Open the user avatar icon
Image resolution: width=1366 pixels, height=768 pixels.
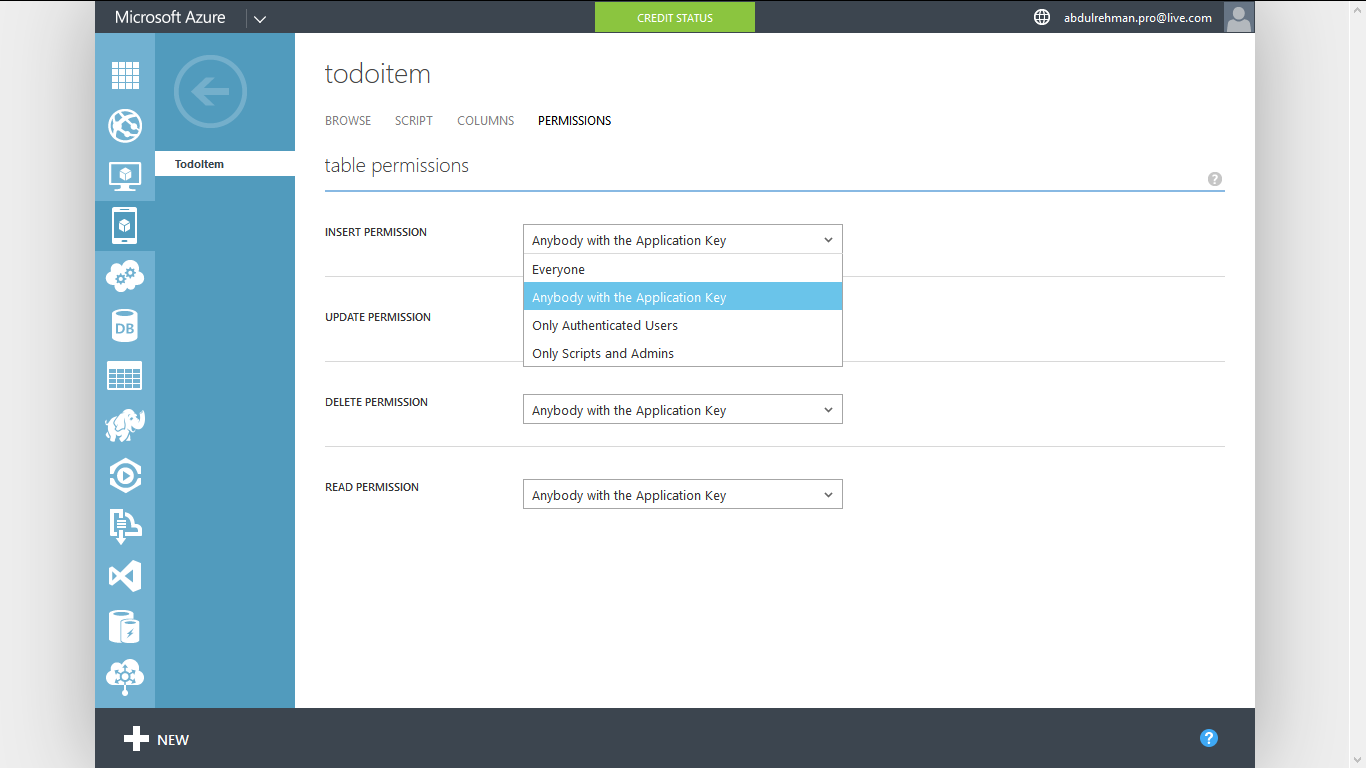tap(1239, 17)
